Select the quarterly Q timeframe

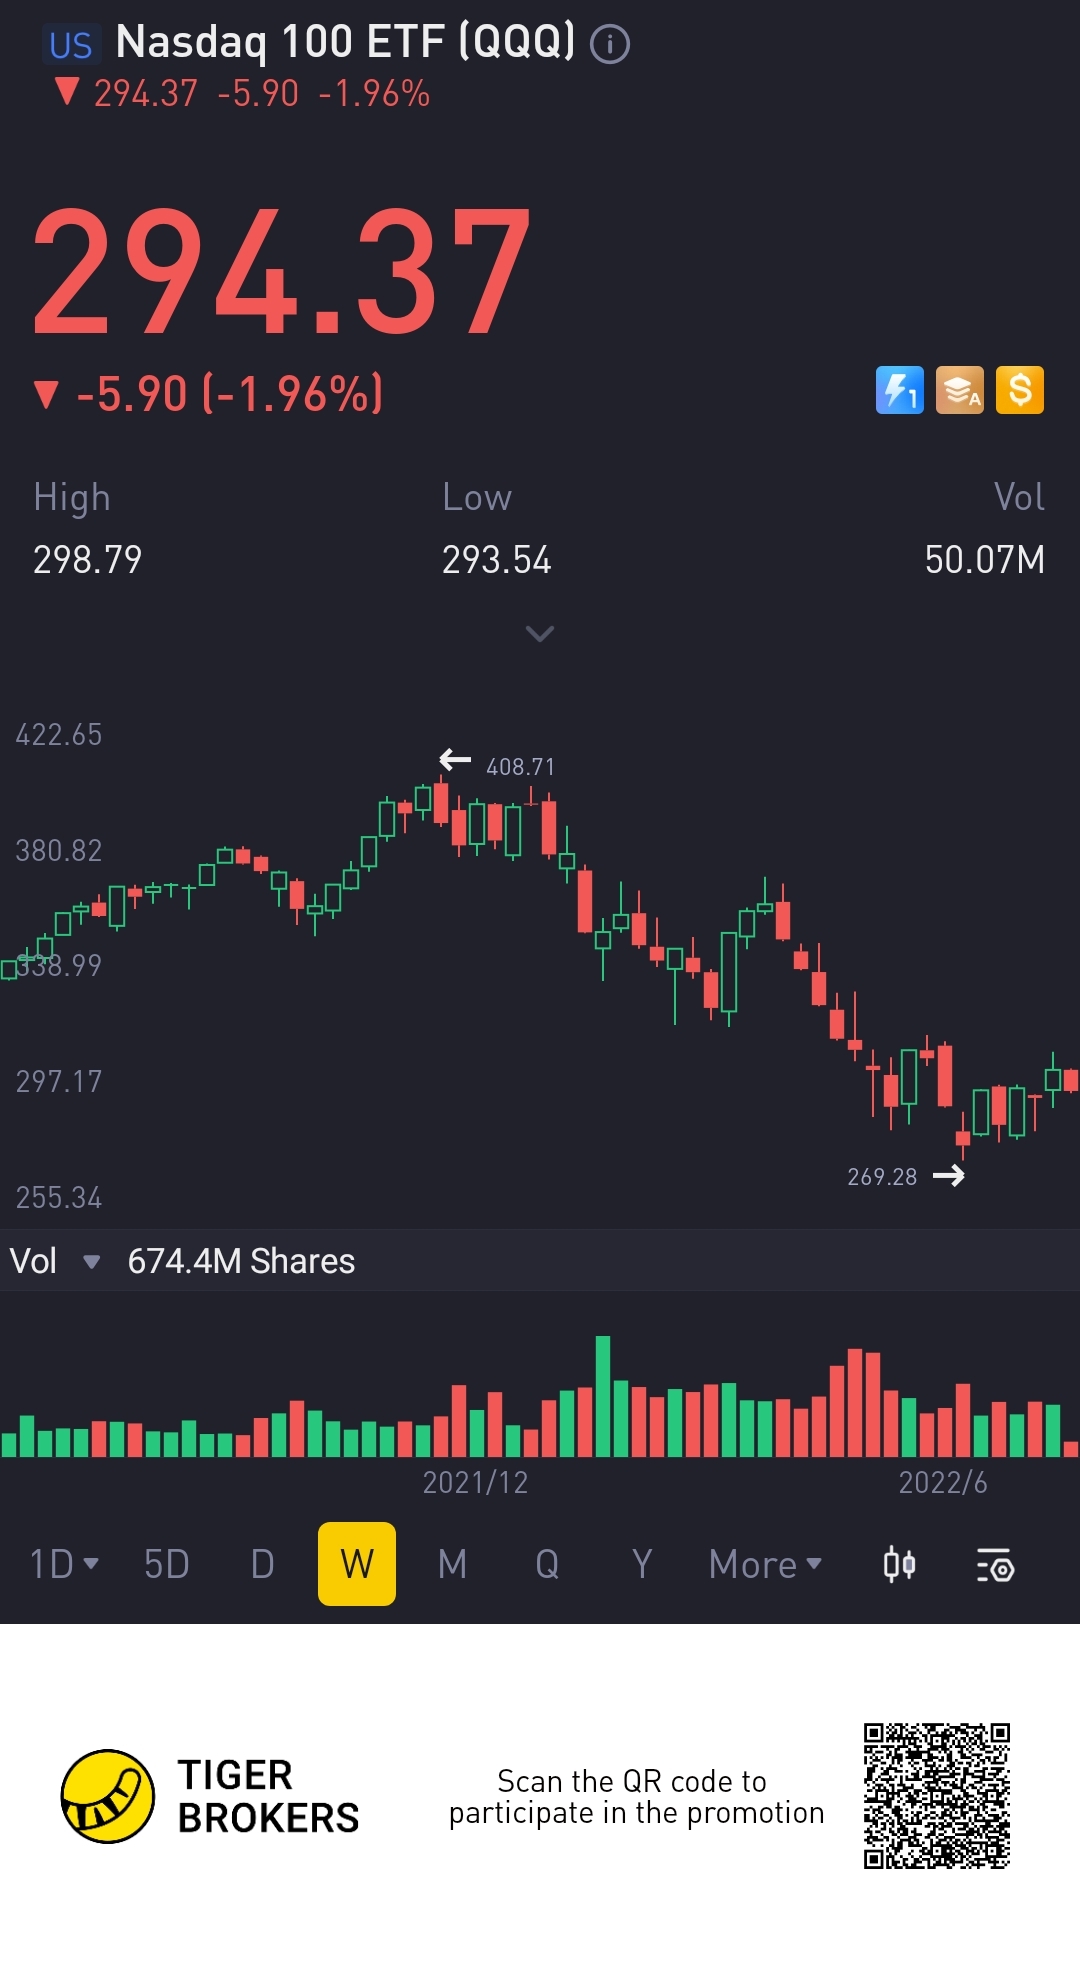[547, 1564]
